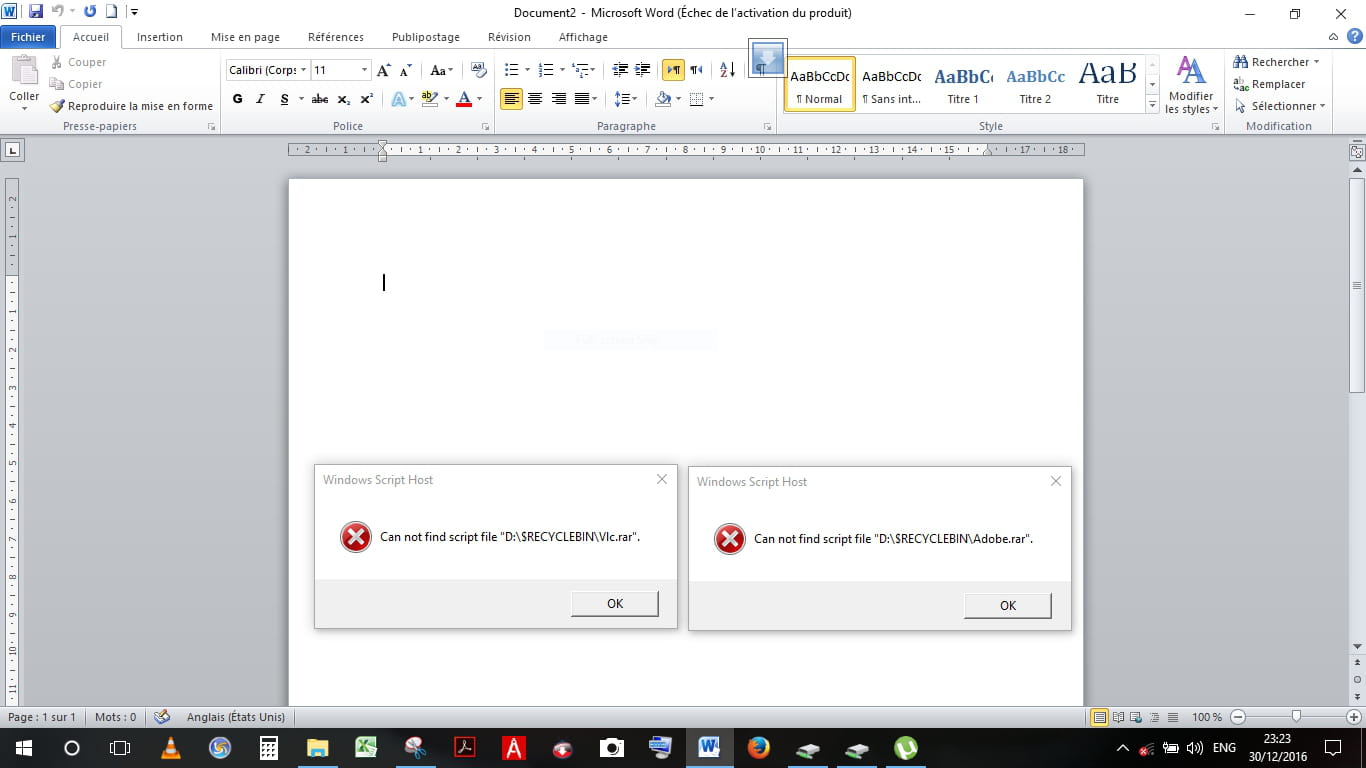1366x768 pixels.
Task: Minimize the ribbon with the caret icon
Action: pyautogui.click(x=1335, y=37)
